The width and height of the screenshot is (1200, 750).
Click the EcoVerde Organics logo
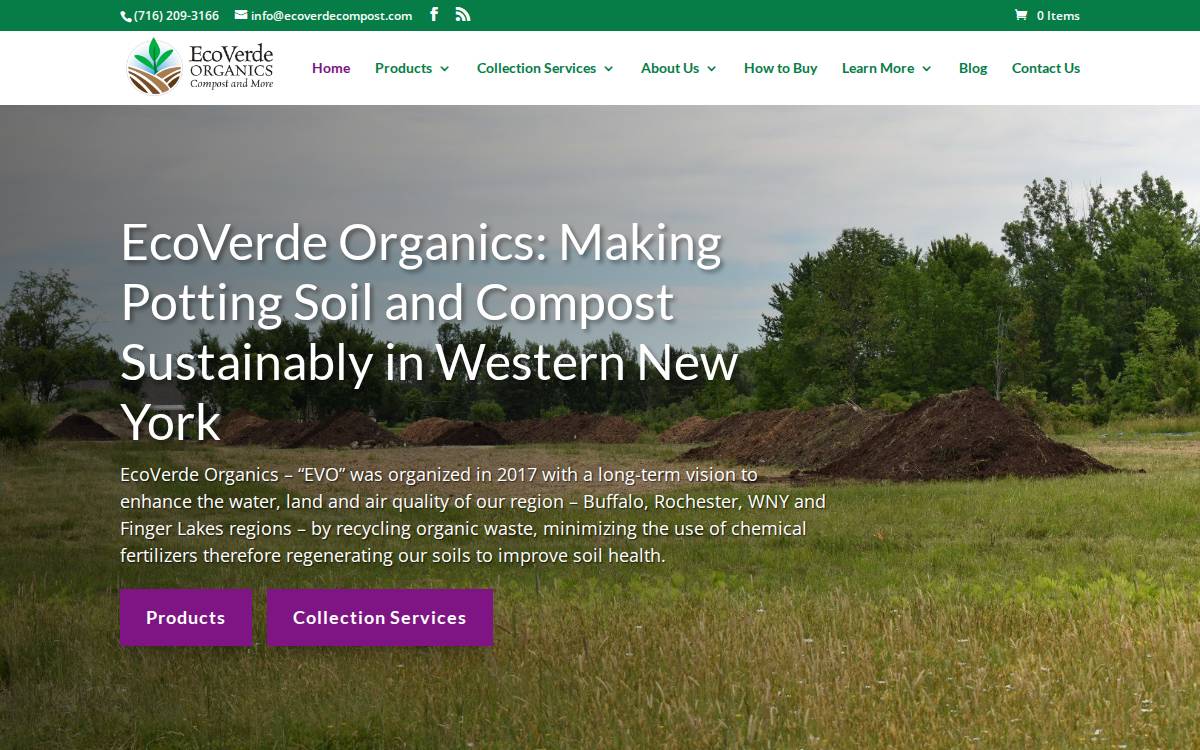[200, 67]
